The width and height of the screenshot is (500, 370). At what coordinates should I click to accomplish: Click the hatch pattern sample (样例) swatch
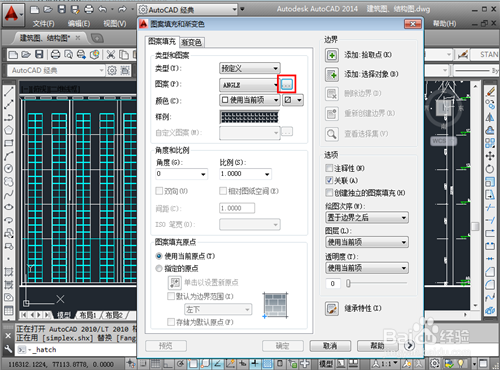pos(249,117)
